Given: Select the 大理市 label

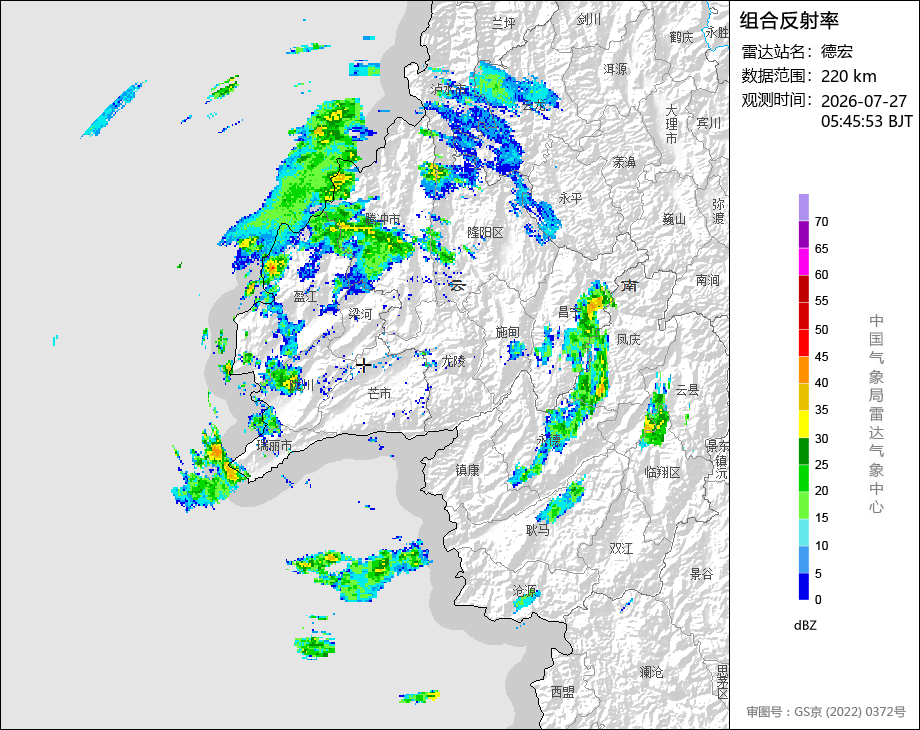Looking at the screenshot, I should [x=671, y=124].
